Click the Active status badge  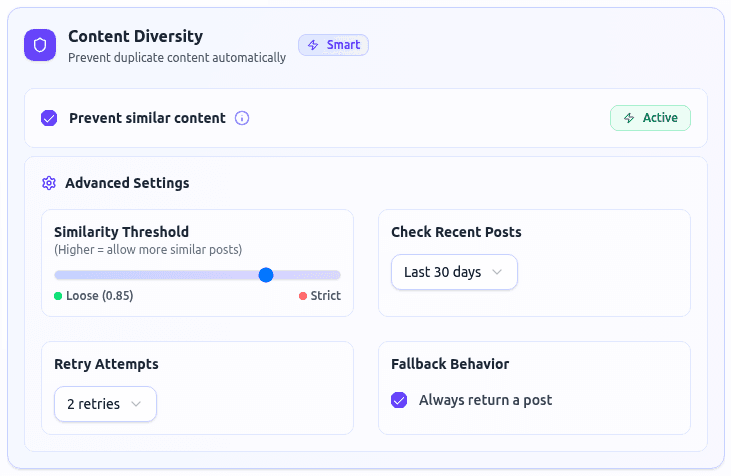click(x=650, y=118)
